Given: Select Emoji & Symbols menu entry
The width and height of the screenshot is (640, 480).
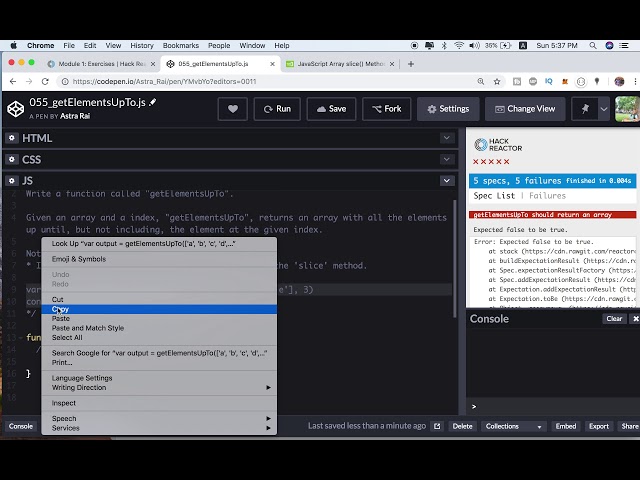Looking at the screenshot, I should tap(159, 259).
